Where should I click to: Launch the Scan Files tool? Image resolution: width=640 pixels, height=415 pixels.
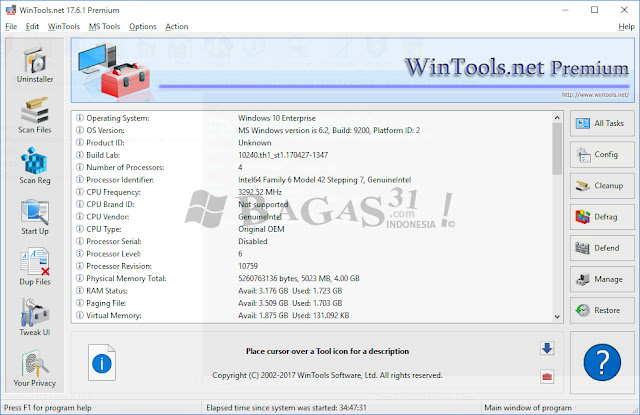pos(35,115)
